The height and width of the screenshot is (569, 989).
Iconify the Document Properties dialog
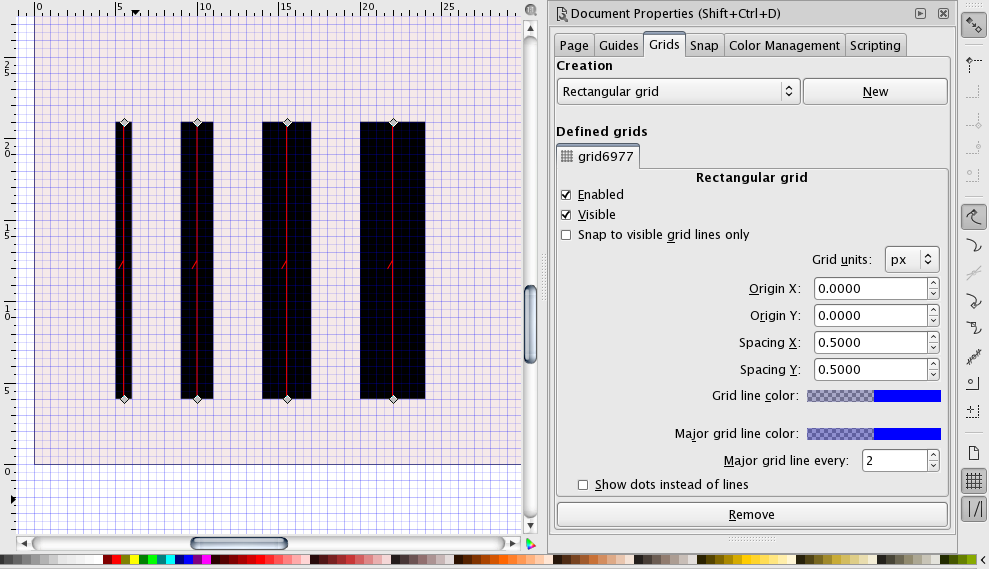pyautogui.click(x=921, y=13)
